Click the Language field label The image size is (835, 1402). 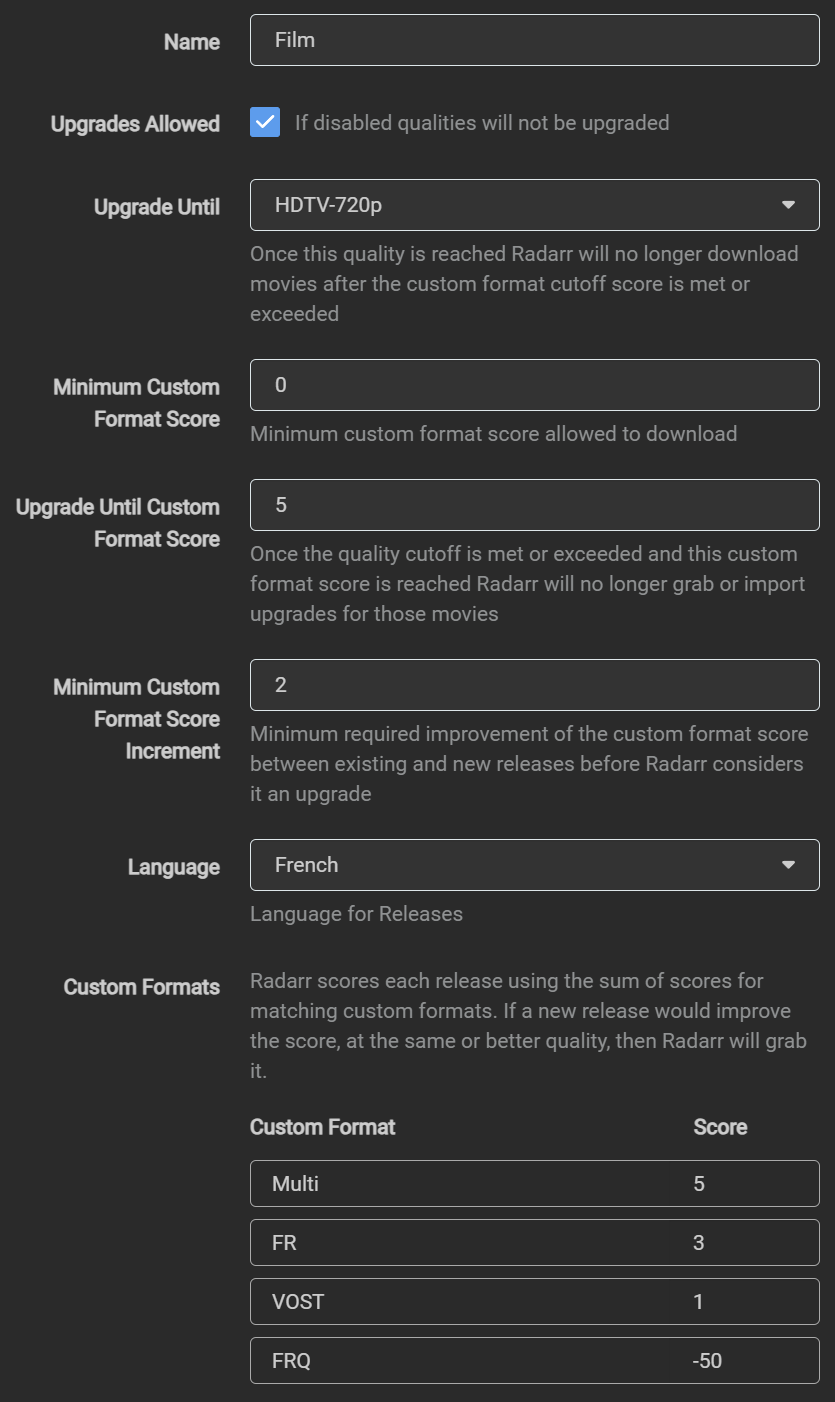(x=173, y=867)
